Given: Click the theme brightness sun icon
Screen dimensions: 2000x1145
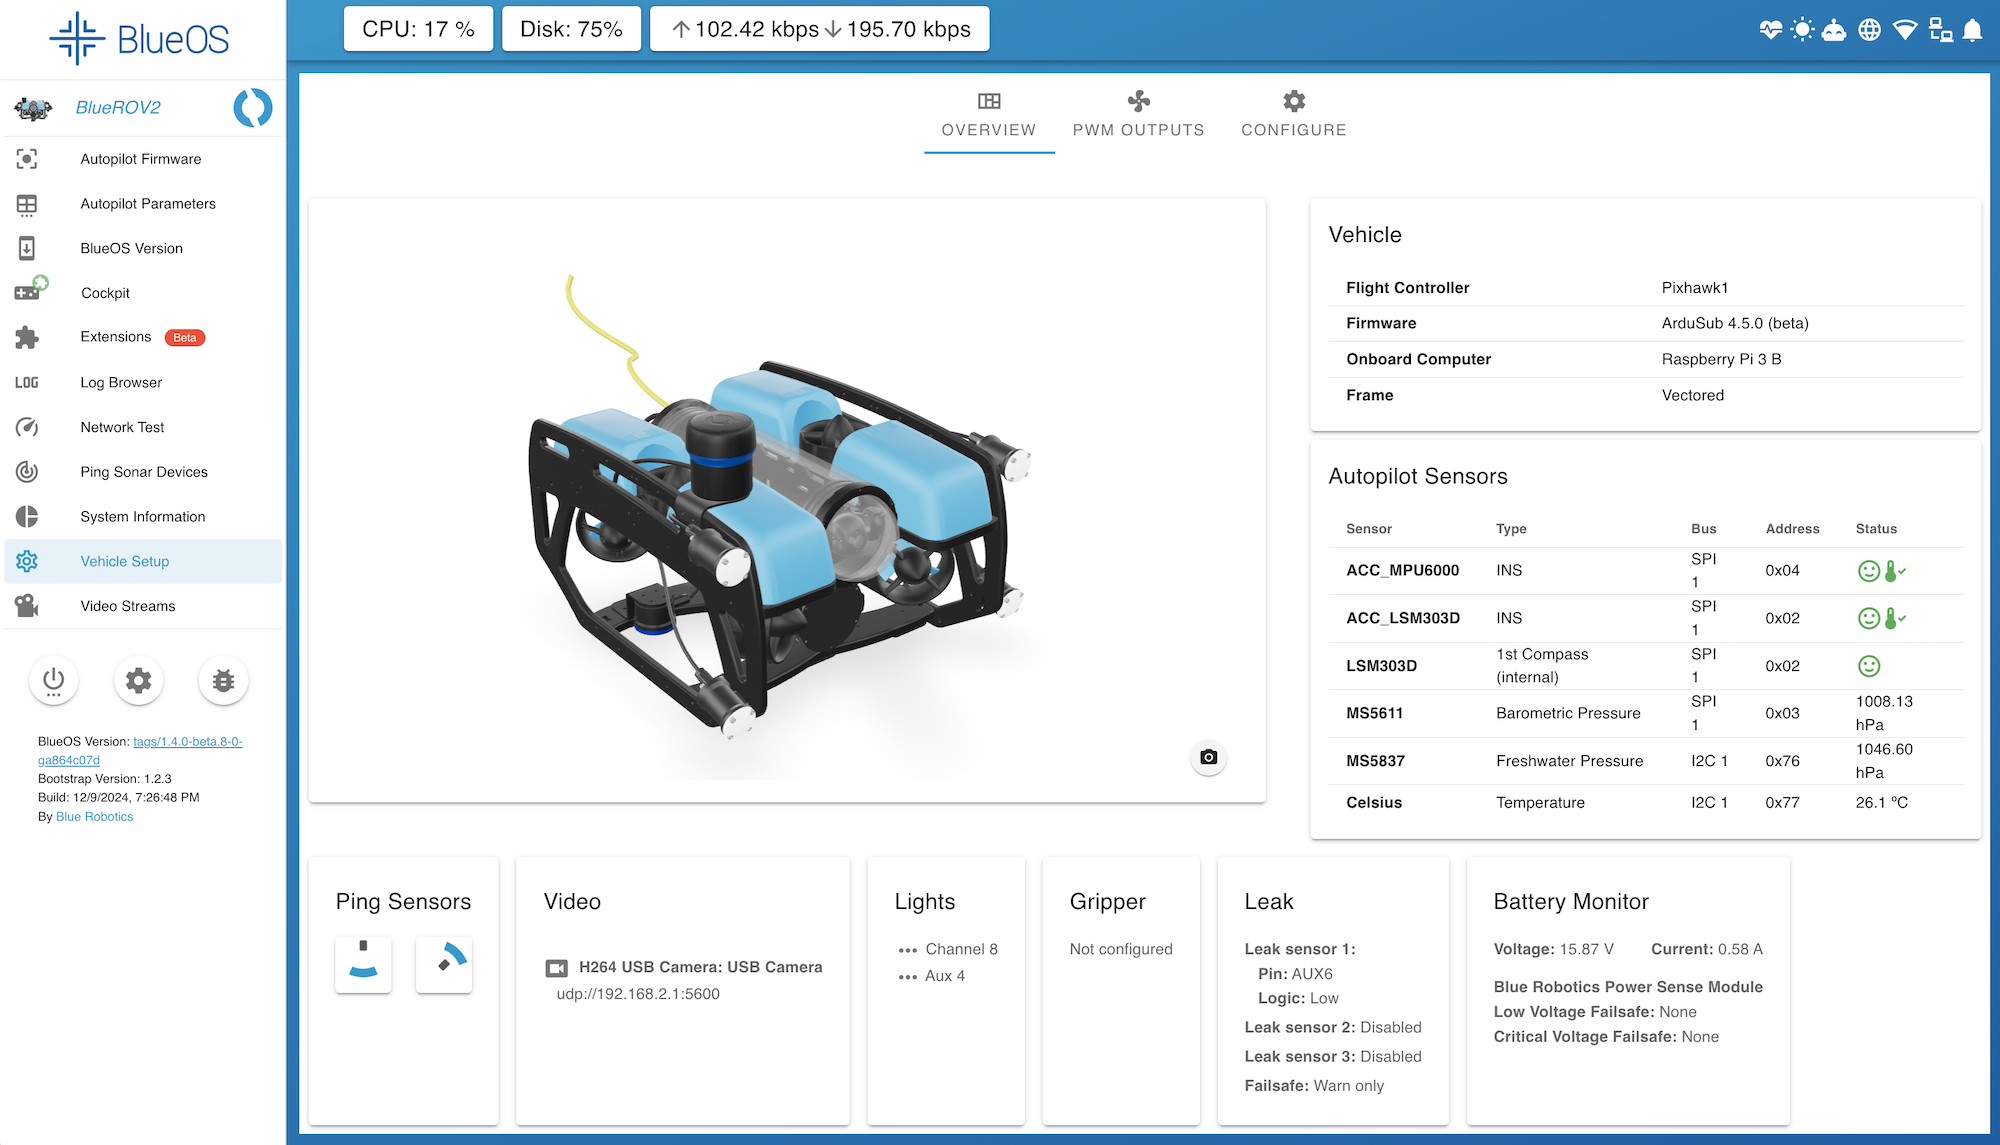Looking at the screenshot, I should 1802,30.
